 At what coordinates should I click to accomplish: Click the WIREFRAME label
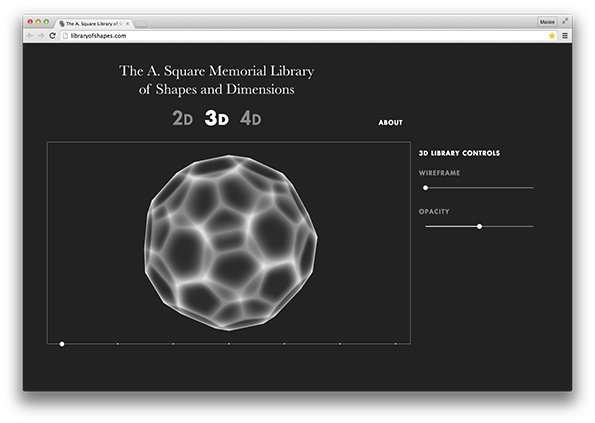[439, 173]
